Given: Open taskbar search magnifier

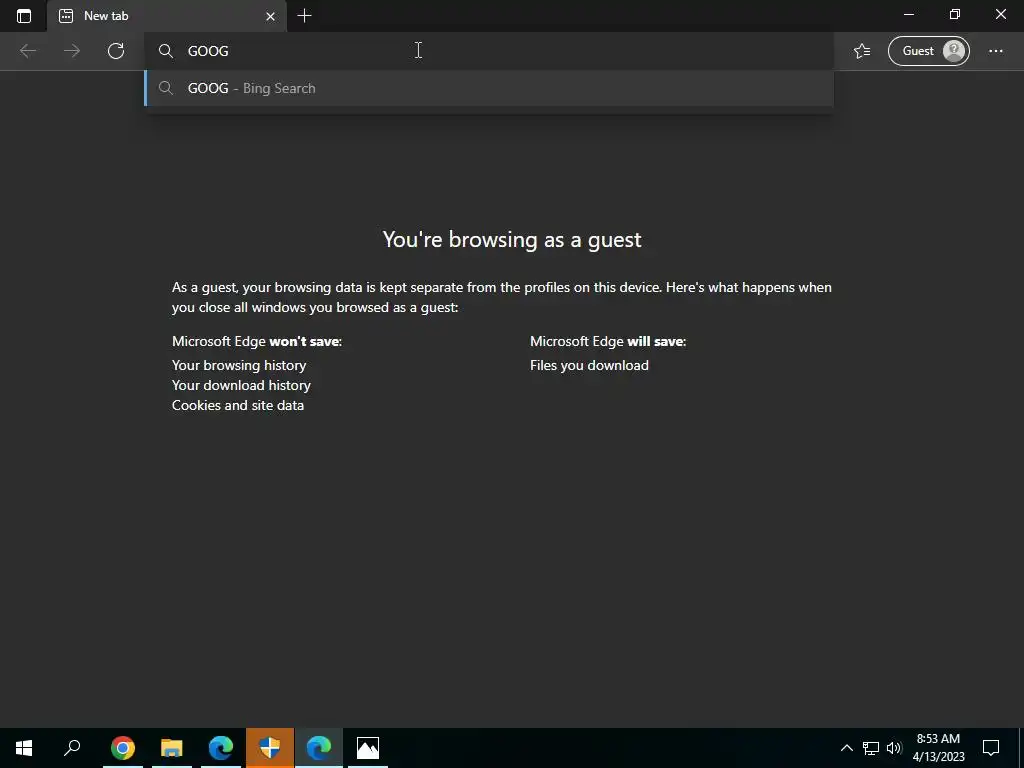Looking at the screenshot, I should [x=72, y=748].
